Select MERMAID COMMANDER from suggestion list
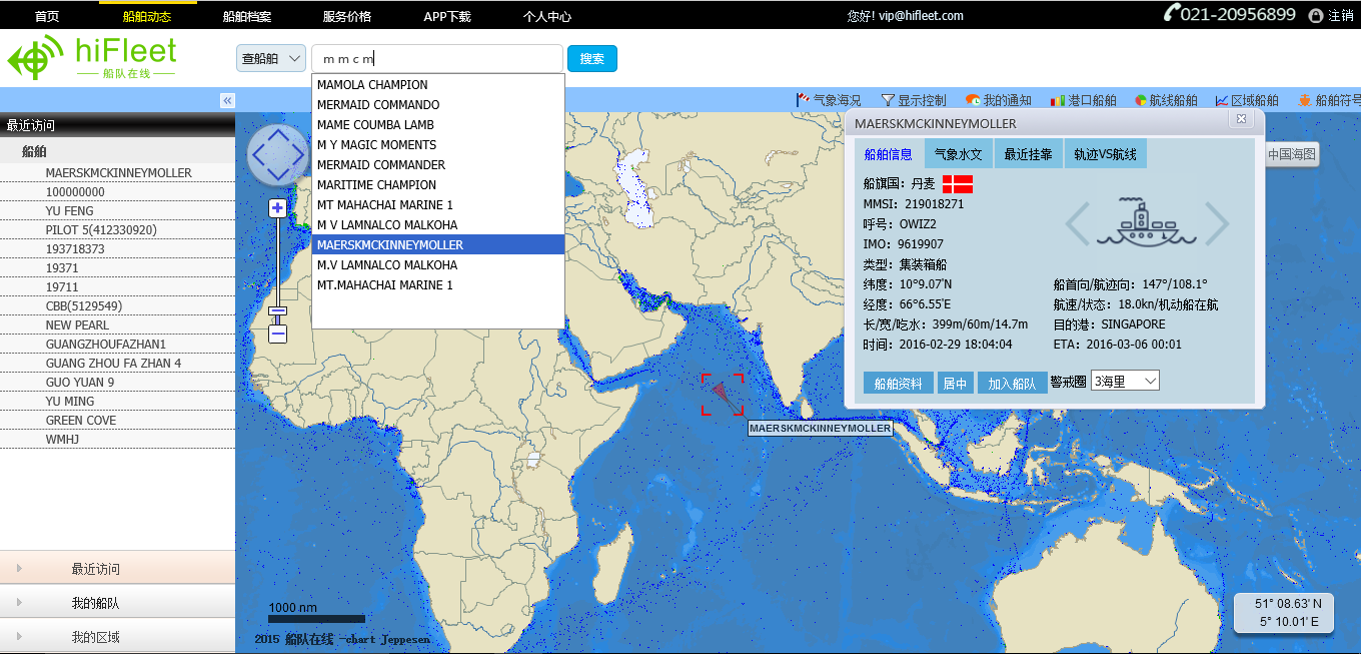This screenshot has width=1361, height=654. coord(381,165)
